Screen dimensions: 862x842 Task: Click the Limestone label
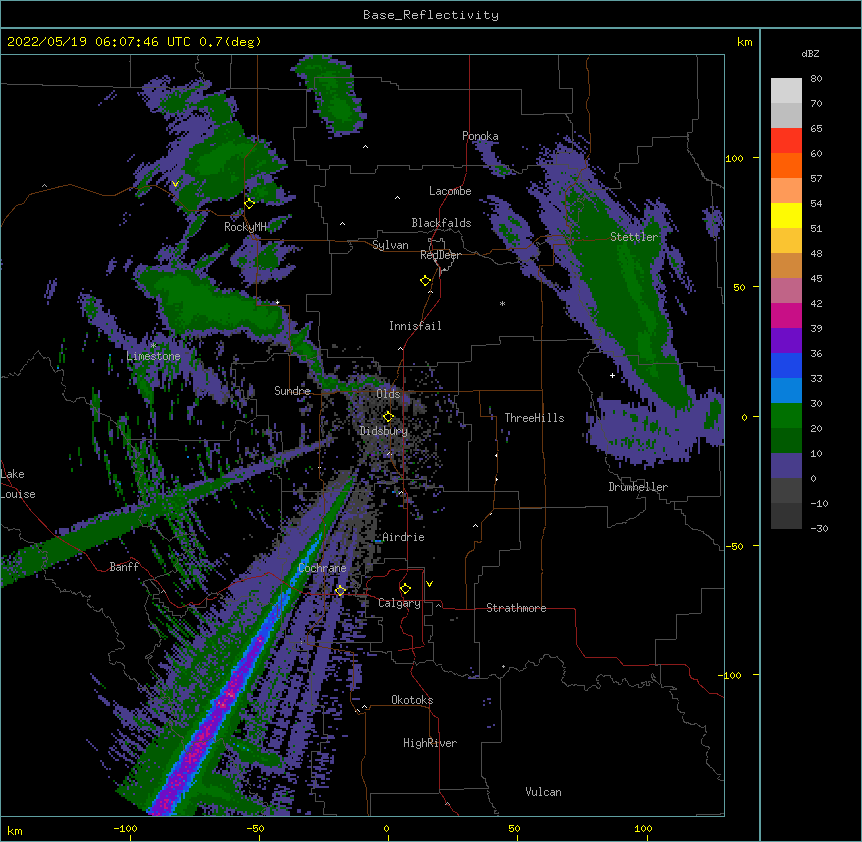coord(153,356)
